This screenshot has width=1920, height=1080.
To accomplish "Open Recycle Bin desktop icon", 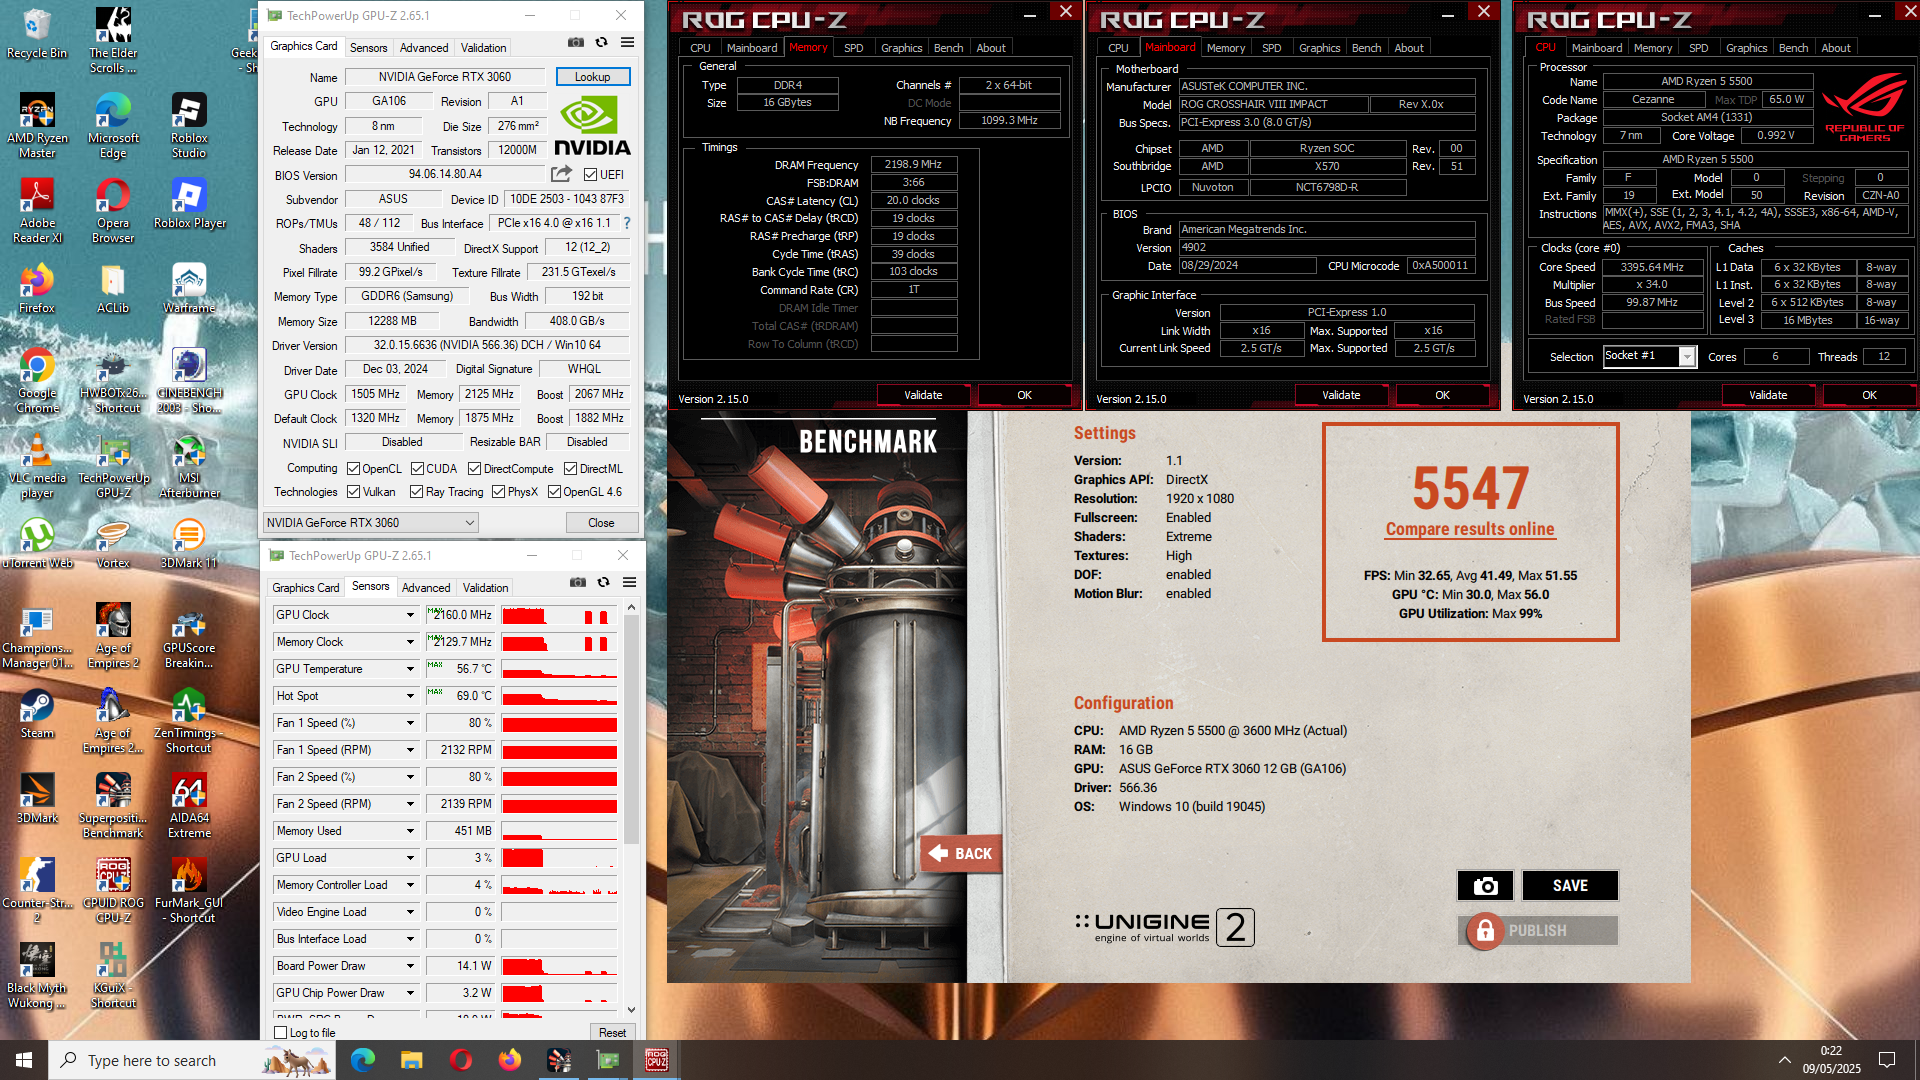I will coord(37,33).
